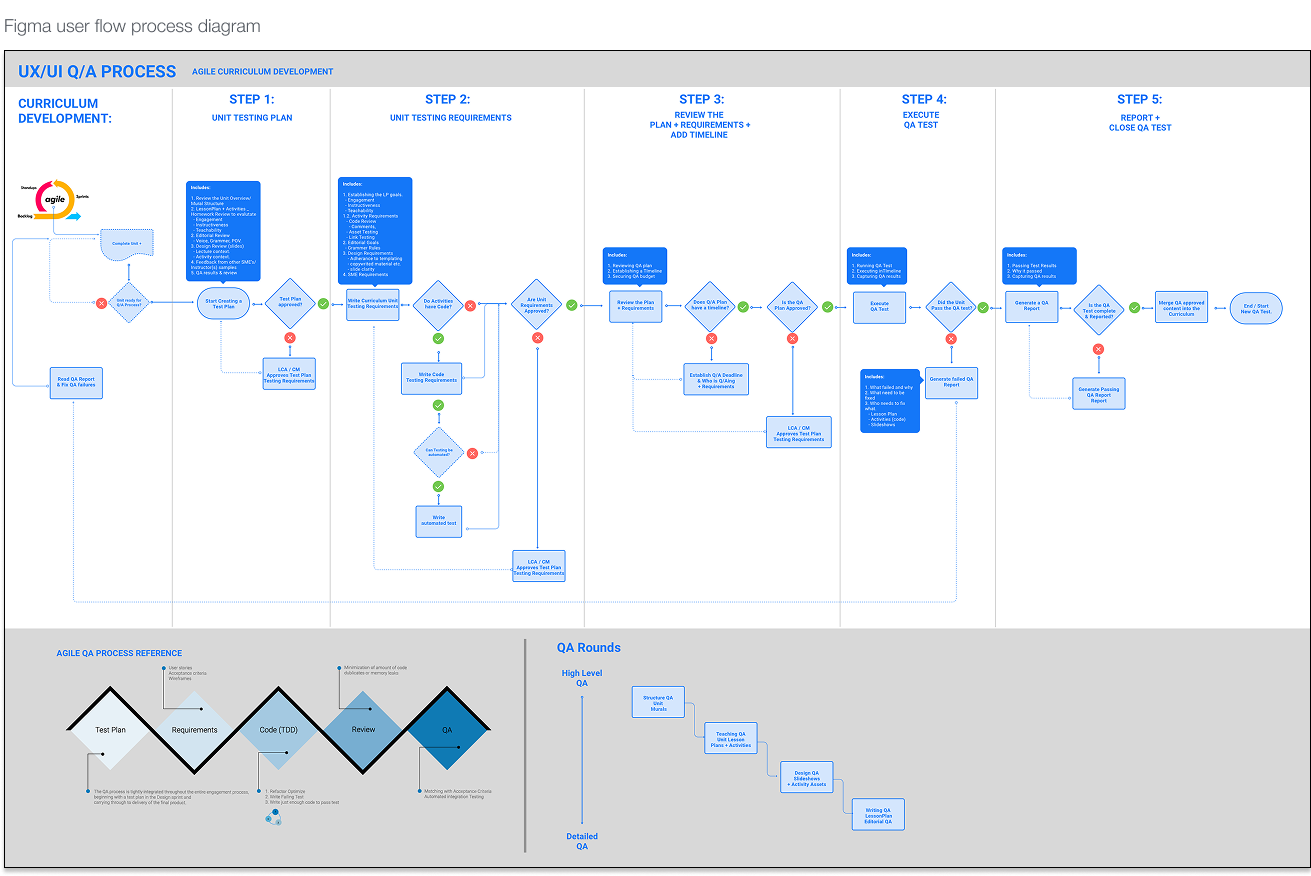Select 'Are Unit Requirements Approved?' diamond
The width and height of the screenshot is (1311, 876).
(537, 305)
